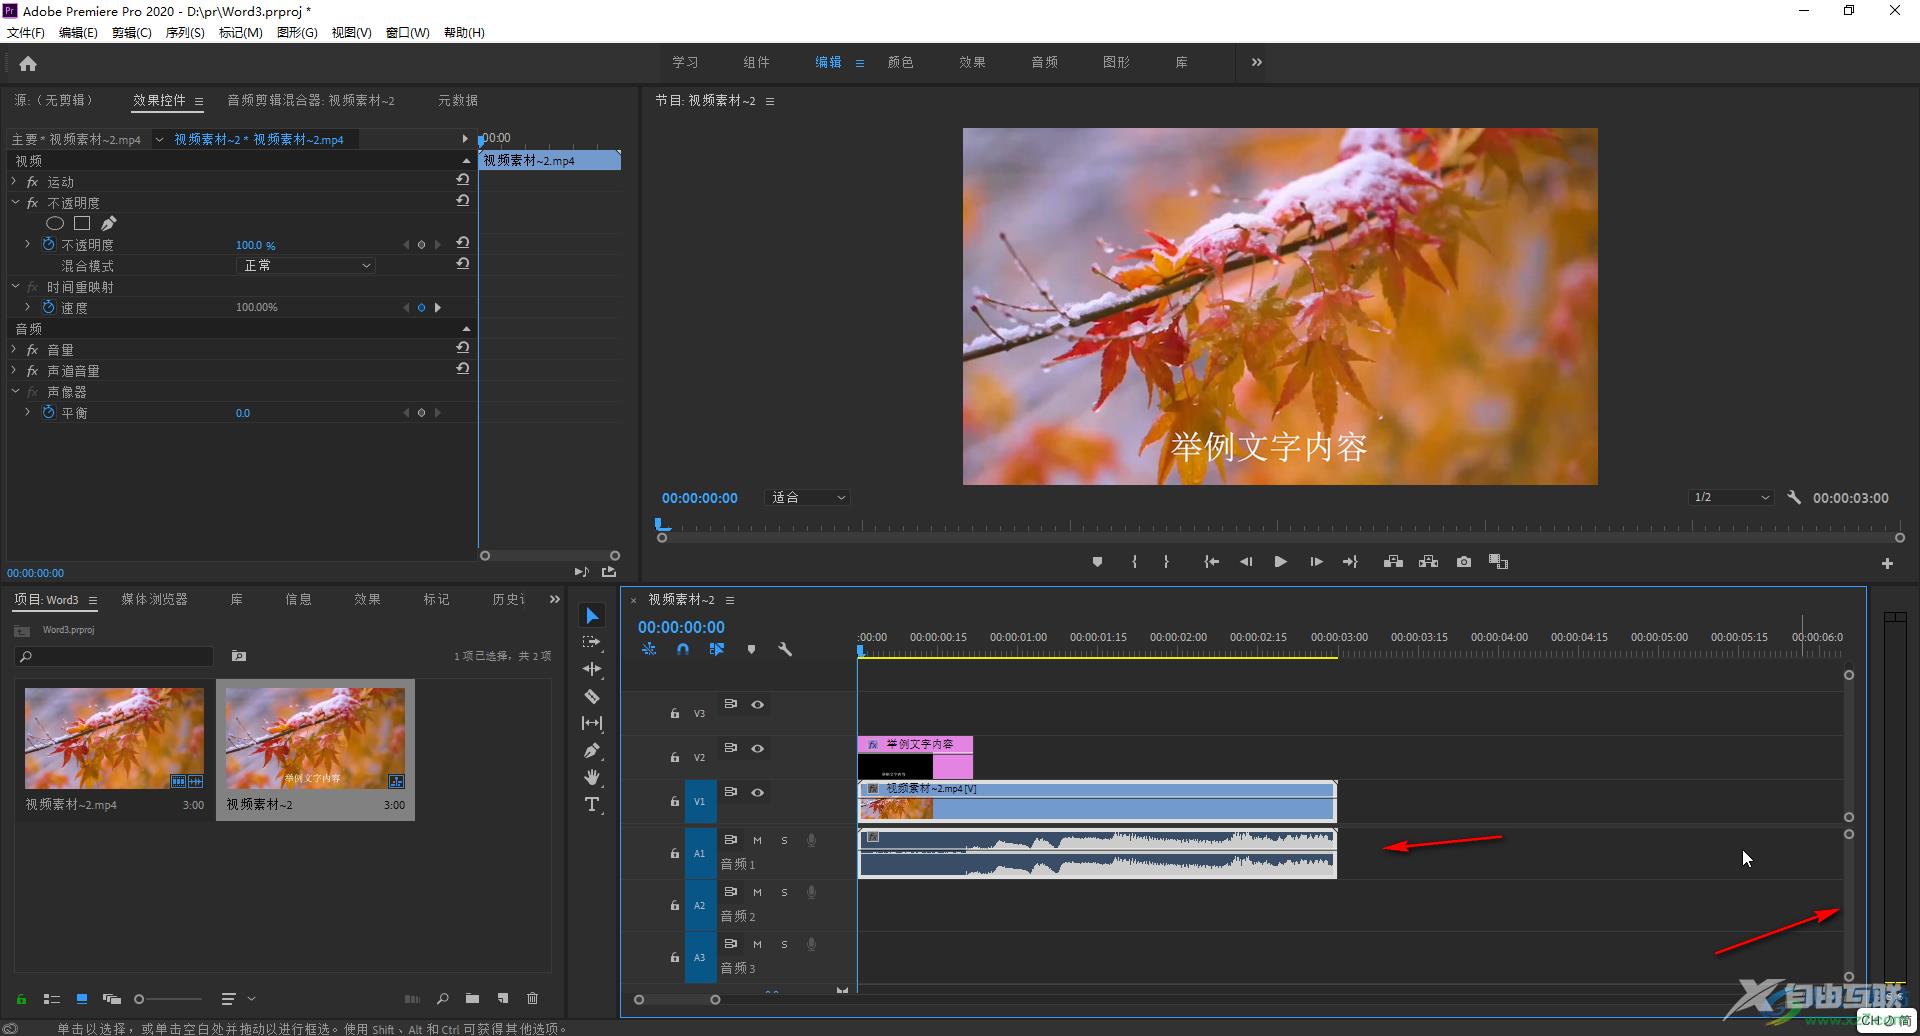
Task: Toggle V3 track output eye
Action: pos(758,705)
